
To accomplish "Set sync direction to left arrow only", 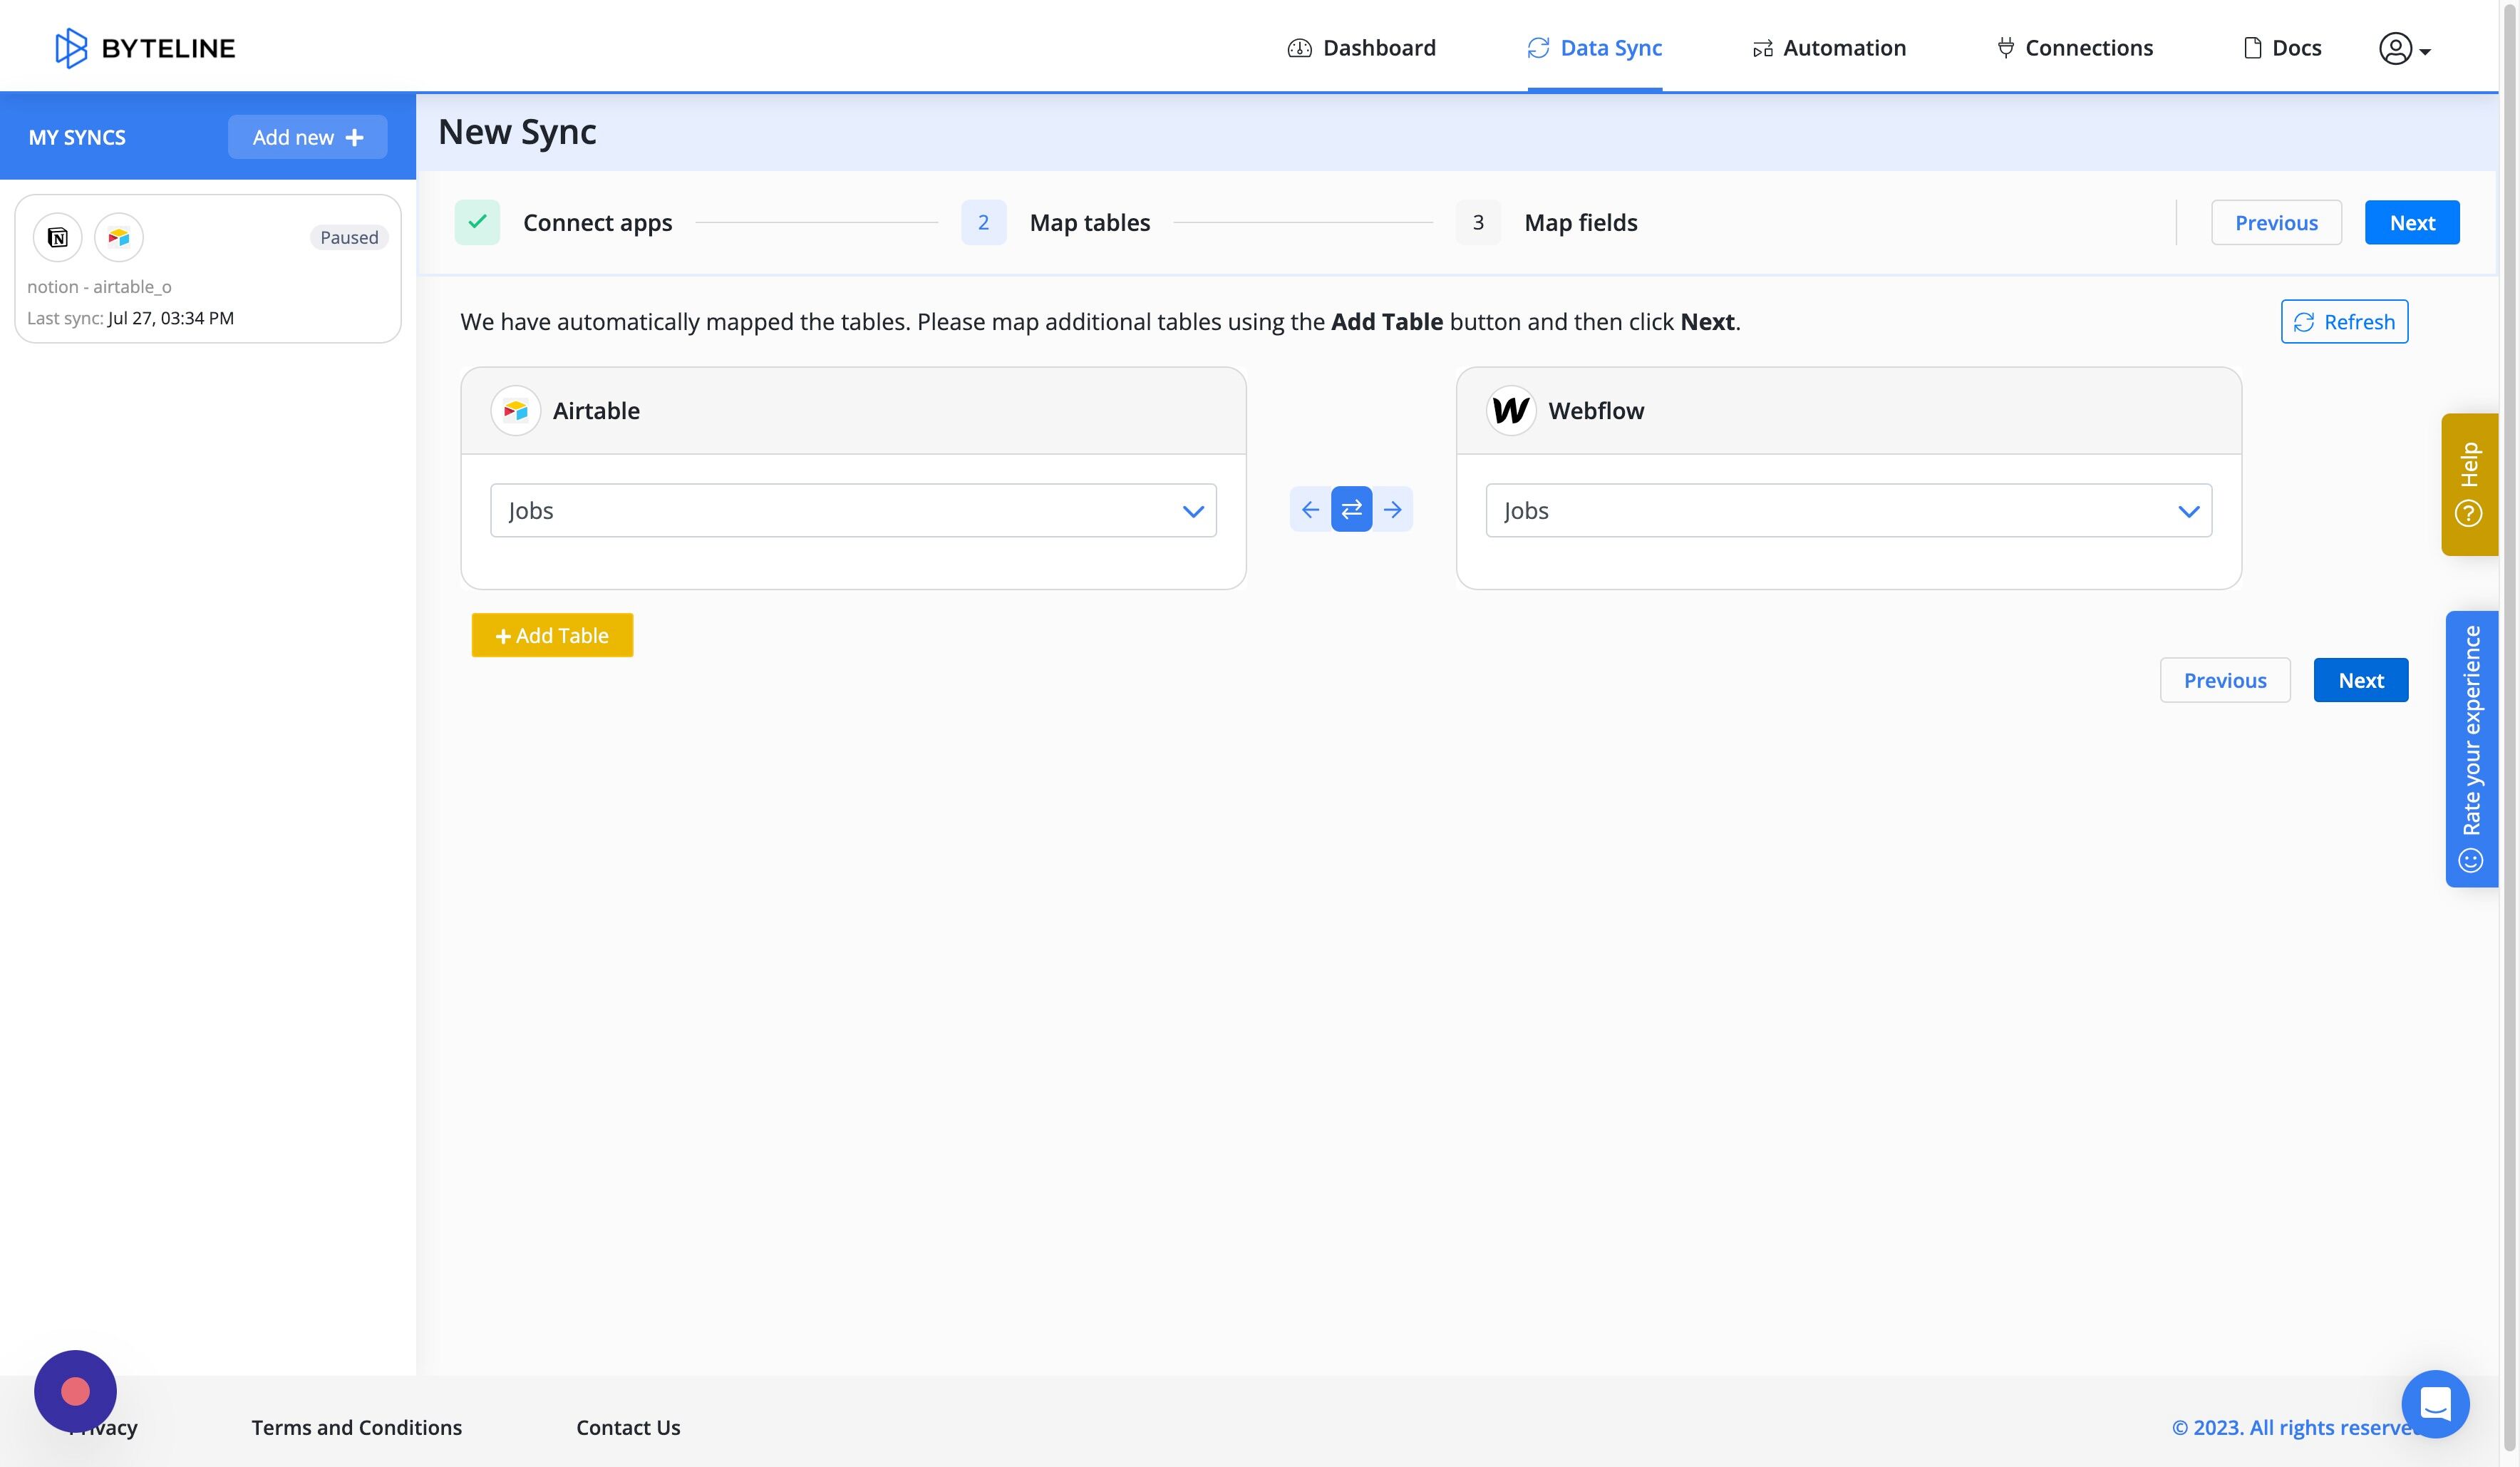I will [x=1310, y=509].
